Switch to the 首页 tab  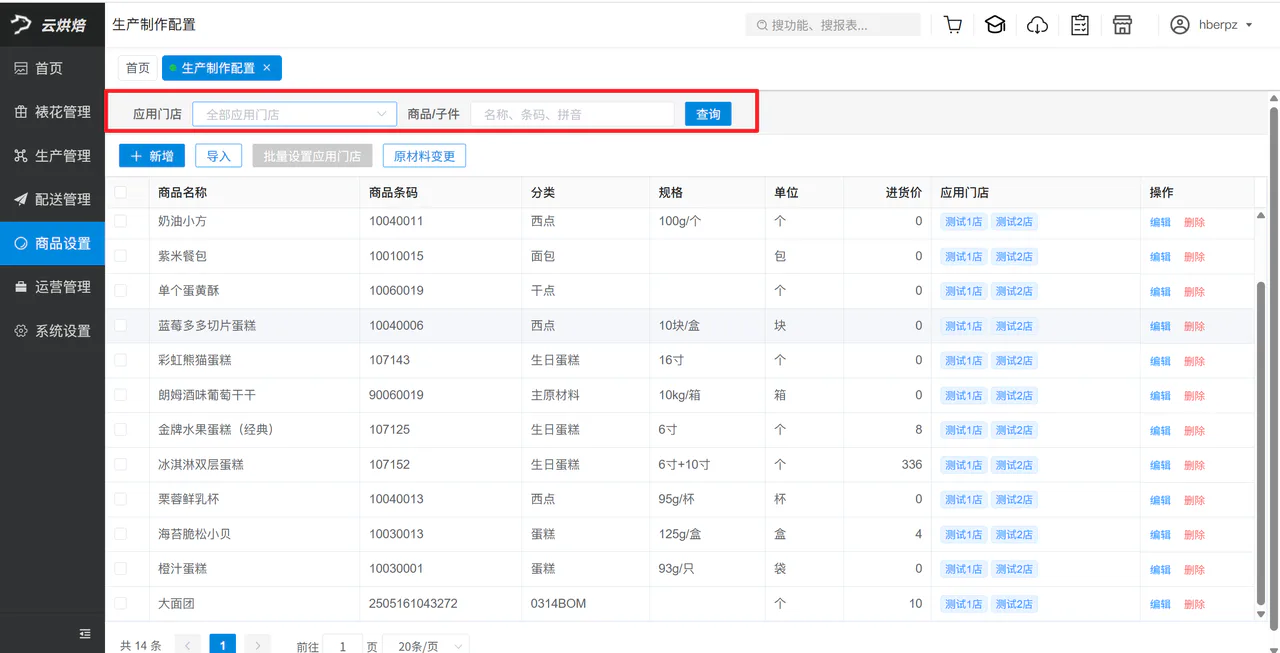pyautogui.click(x=138, y=68)
